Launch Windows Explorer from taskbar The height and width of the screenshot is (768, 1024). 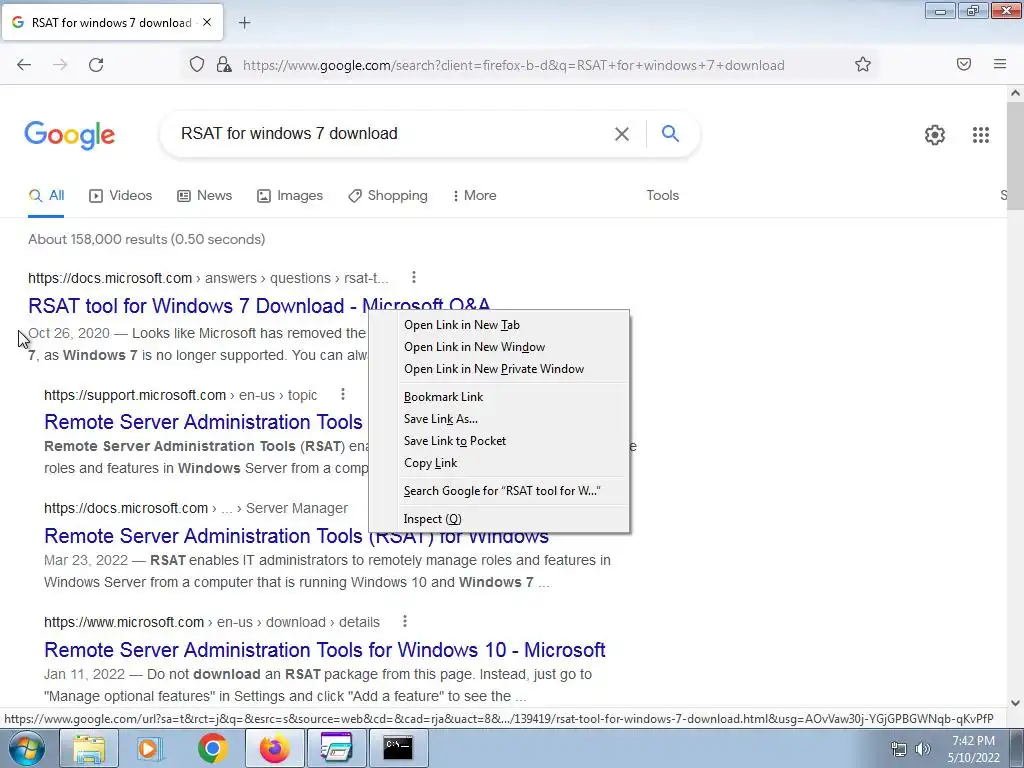tap(89, 748)
